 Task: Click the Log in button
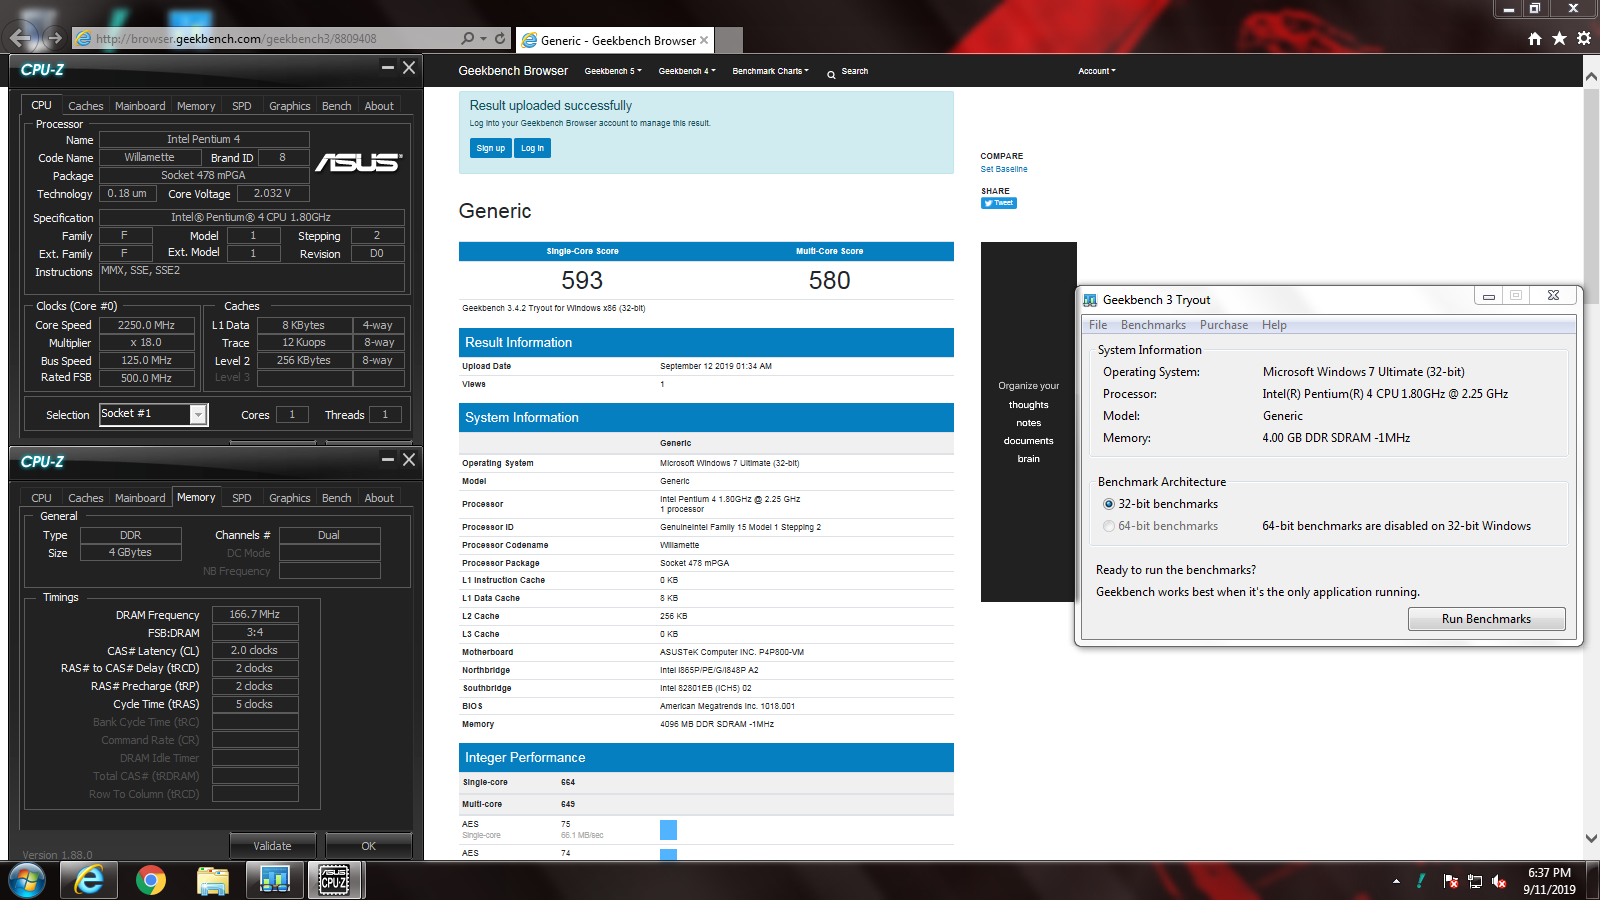tap(532, 148)
